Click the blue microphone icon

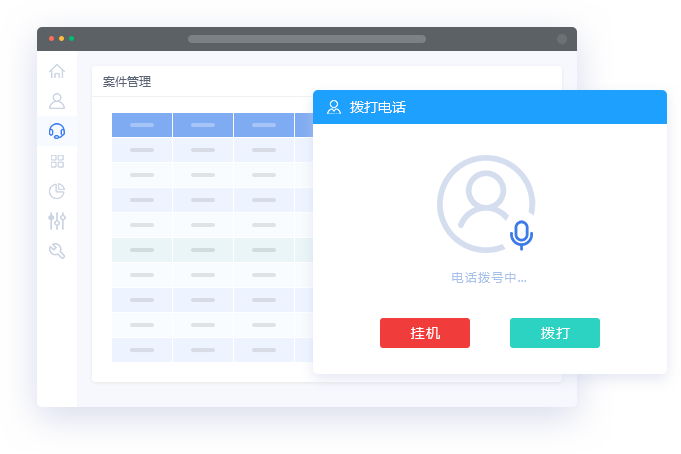(521, 235)
